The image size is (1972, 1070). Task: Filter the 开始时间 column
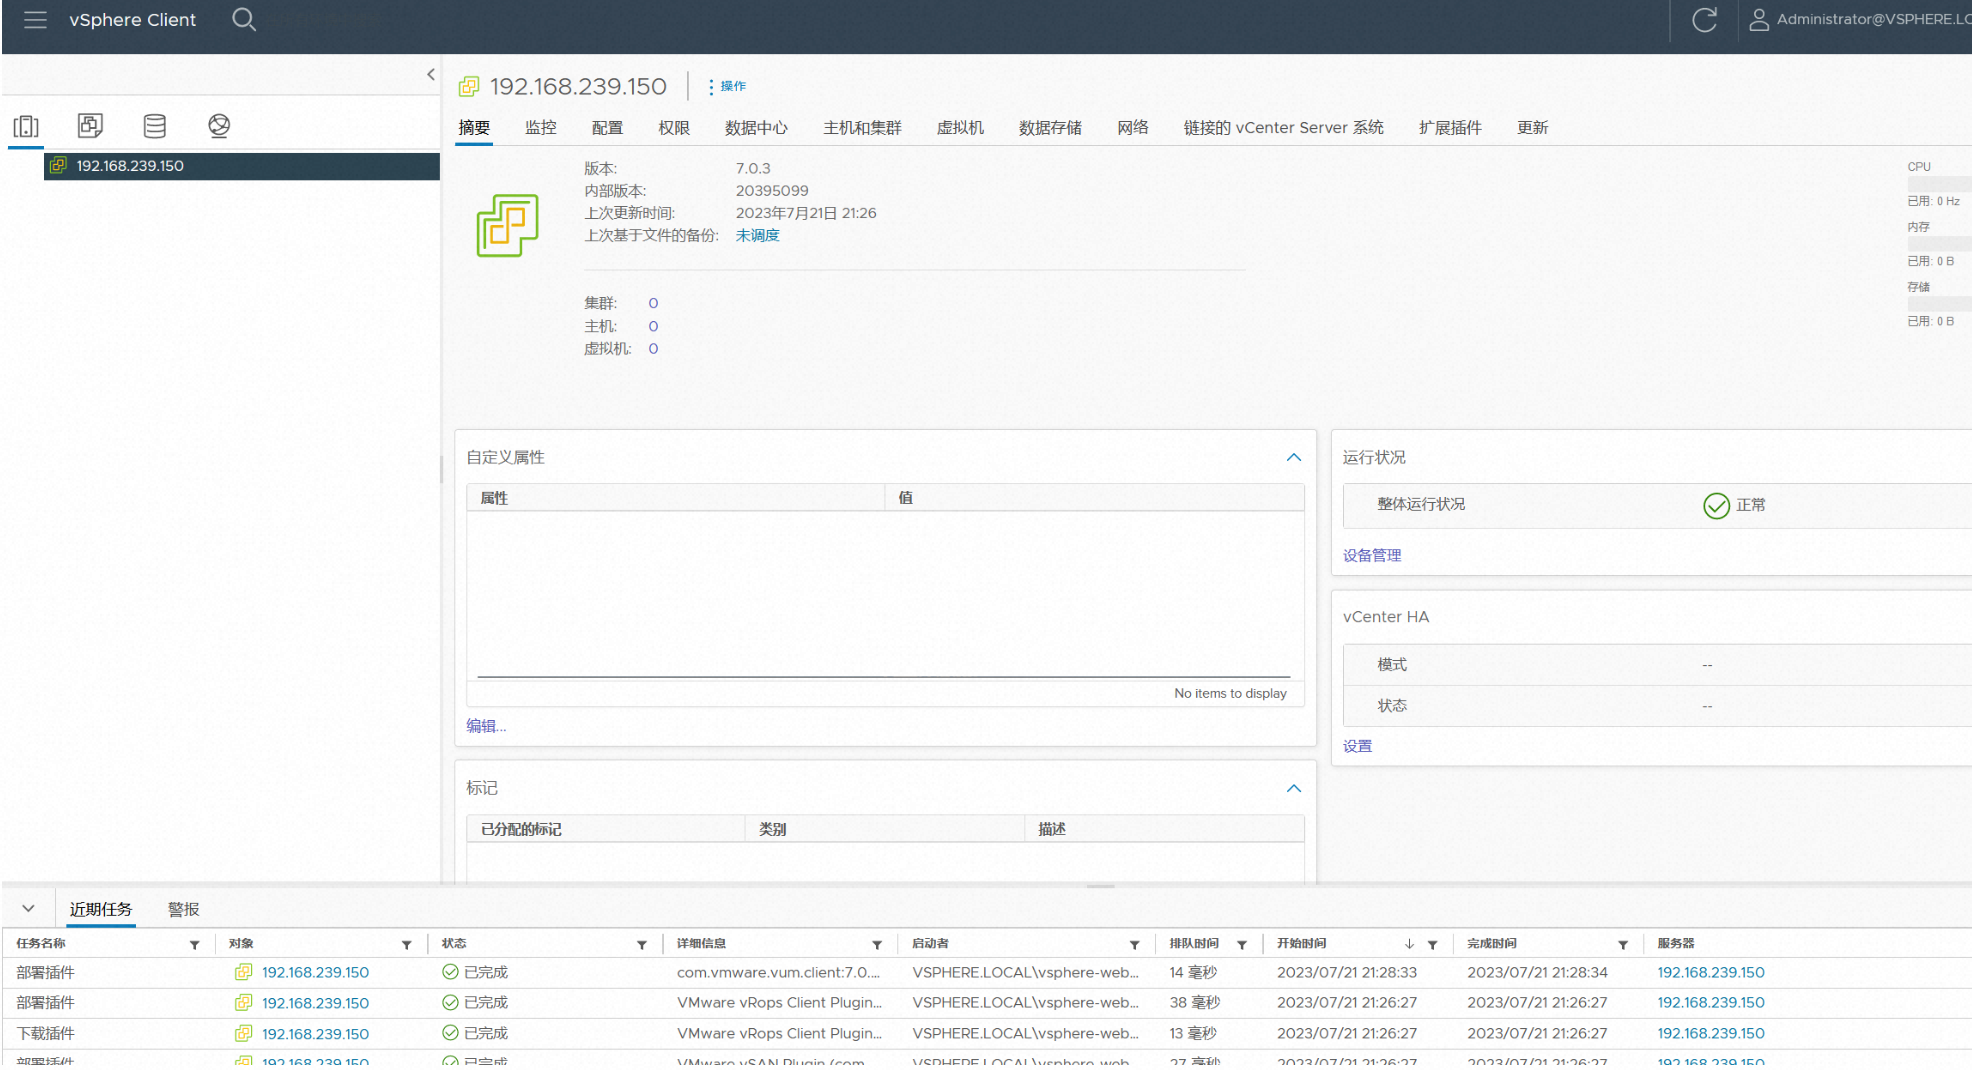pyautogui.click(x=1432, y=944)
